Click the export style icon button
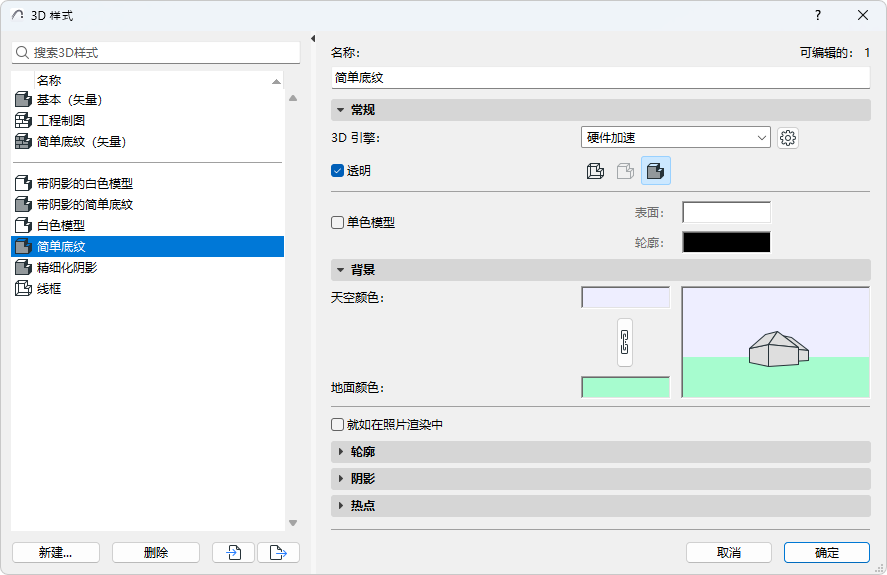The image size is (887, 575). tap(278, 552)
